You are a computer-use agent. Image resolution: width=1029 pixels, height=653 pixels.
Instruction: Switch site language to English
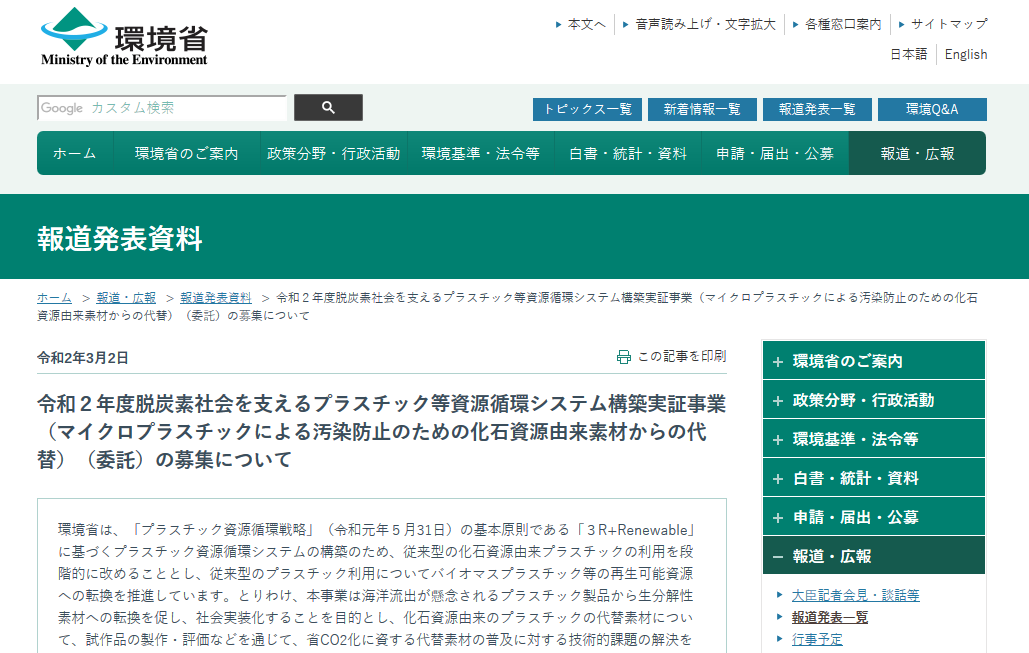point(964,54)
